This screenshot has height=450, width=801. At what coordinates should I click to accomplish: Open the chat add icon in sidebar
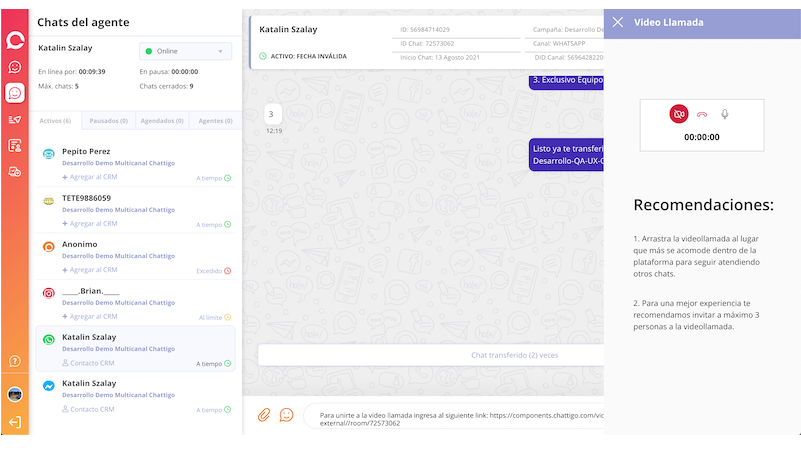tap(15, 172)
